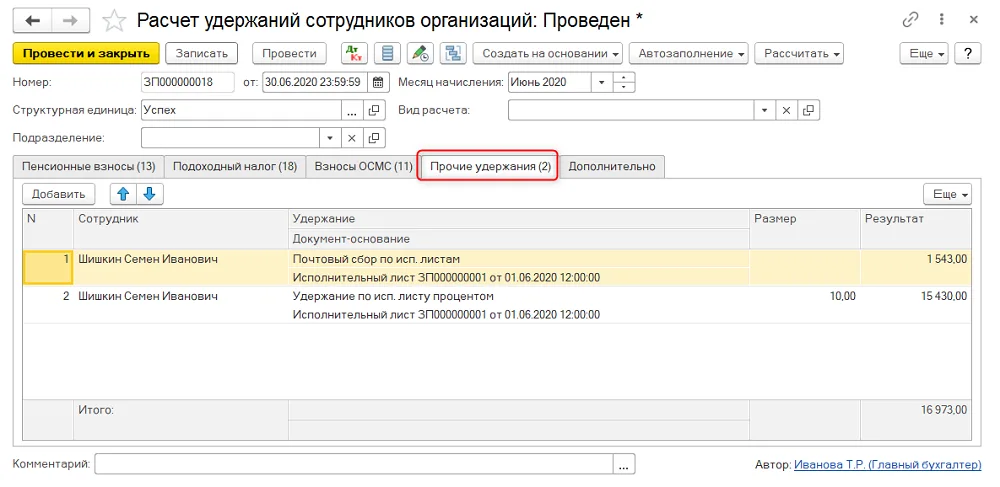
Task: Switch to the Пенсионные взносы (13) tab
Action: coord(89,166)
